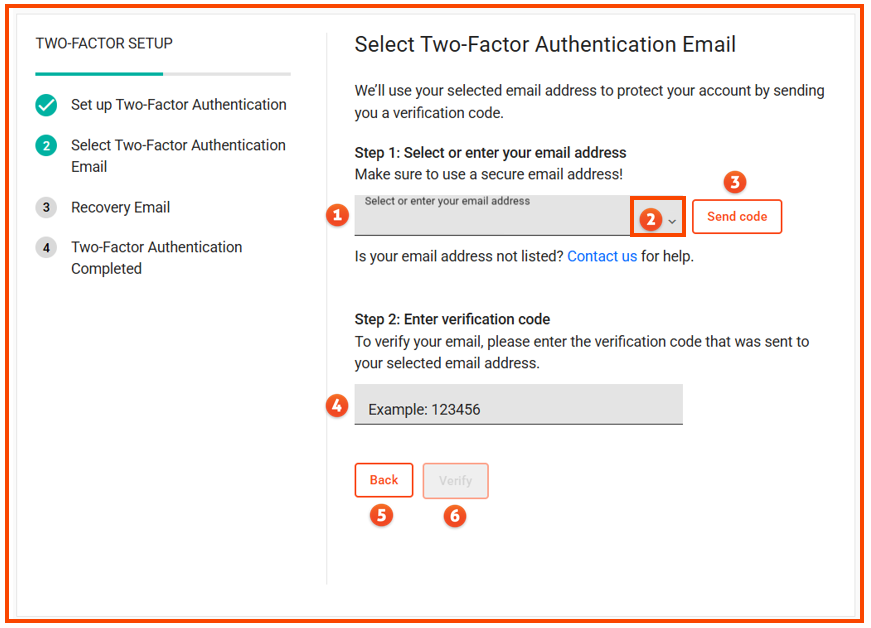The width and height of the screenshot is (871, 628).
Task: Select the teal step 2 circle indicator
Action: (46, 145)
